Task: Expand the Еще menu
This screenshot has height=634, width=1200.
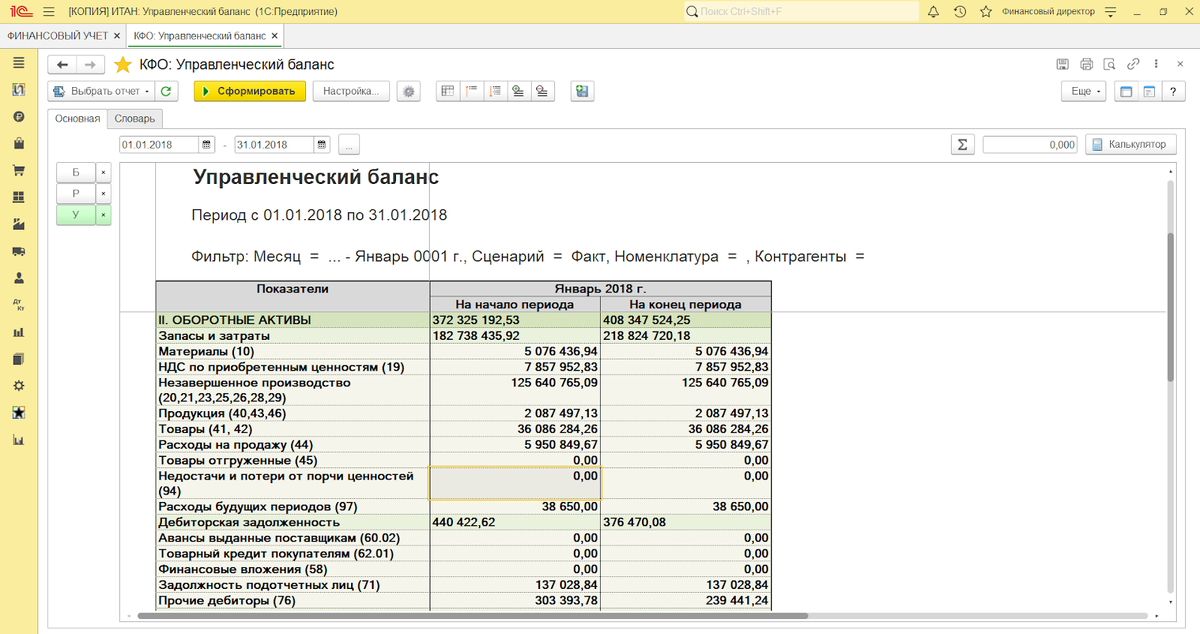Action: coord(1085,91)
